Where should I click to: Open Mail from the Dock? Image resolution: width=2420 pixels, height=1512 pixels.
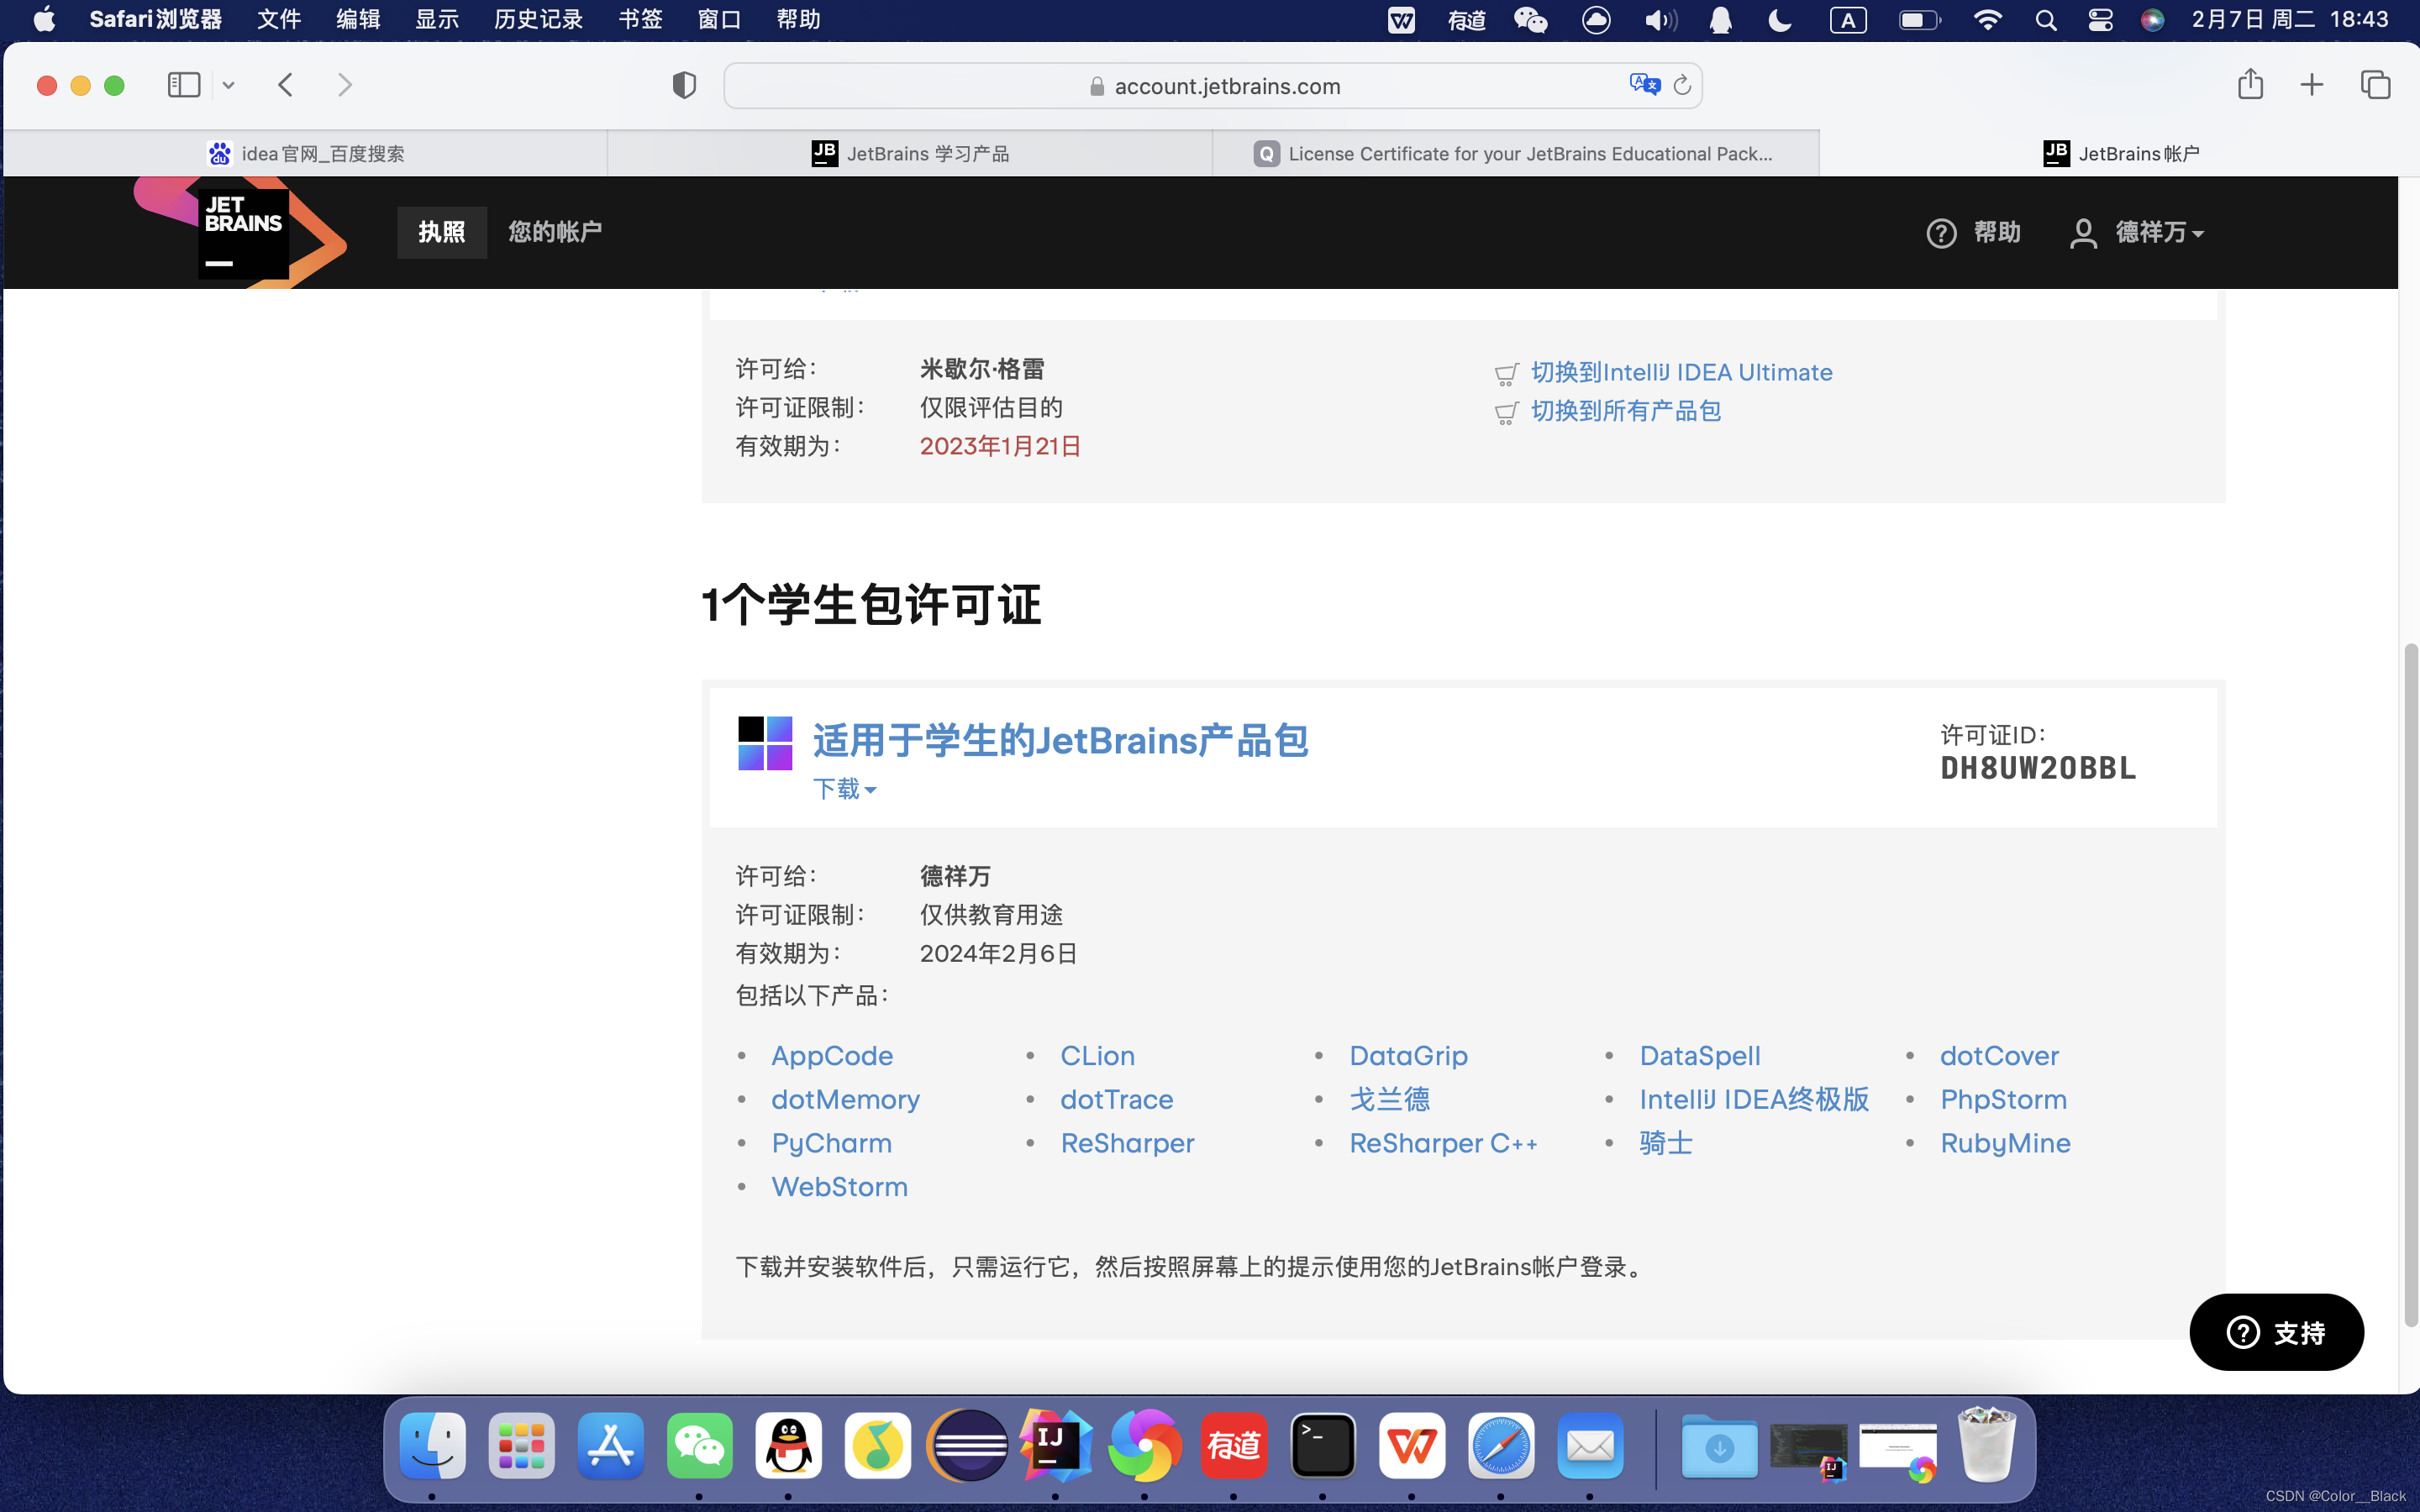tap(1589, 1445)
